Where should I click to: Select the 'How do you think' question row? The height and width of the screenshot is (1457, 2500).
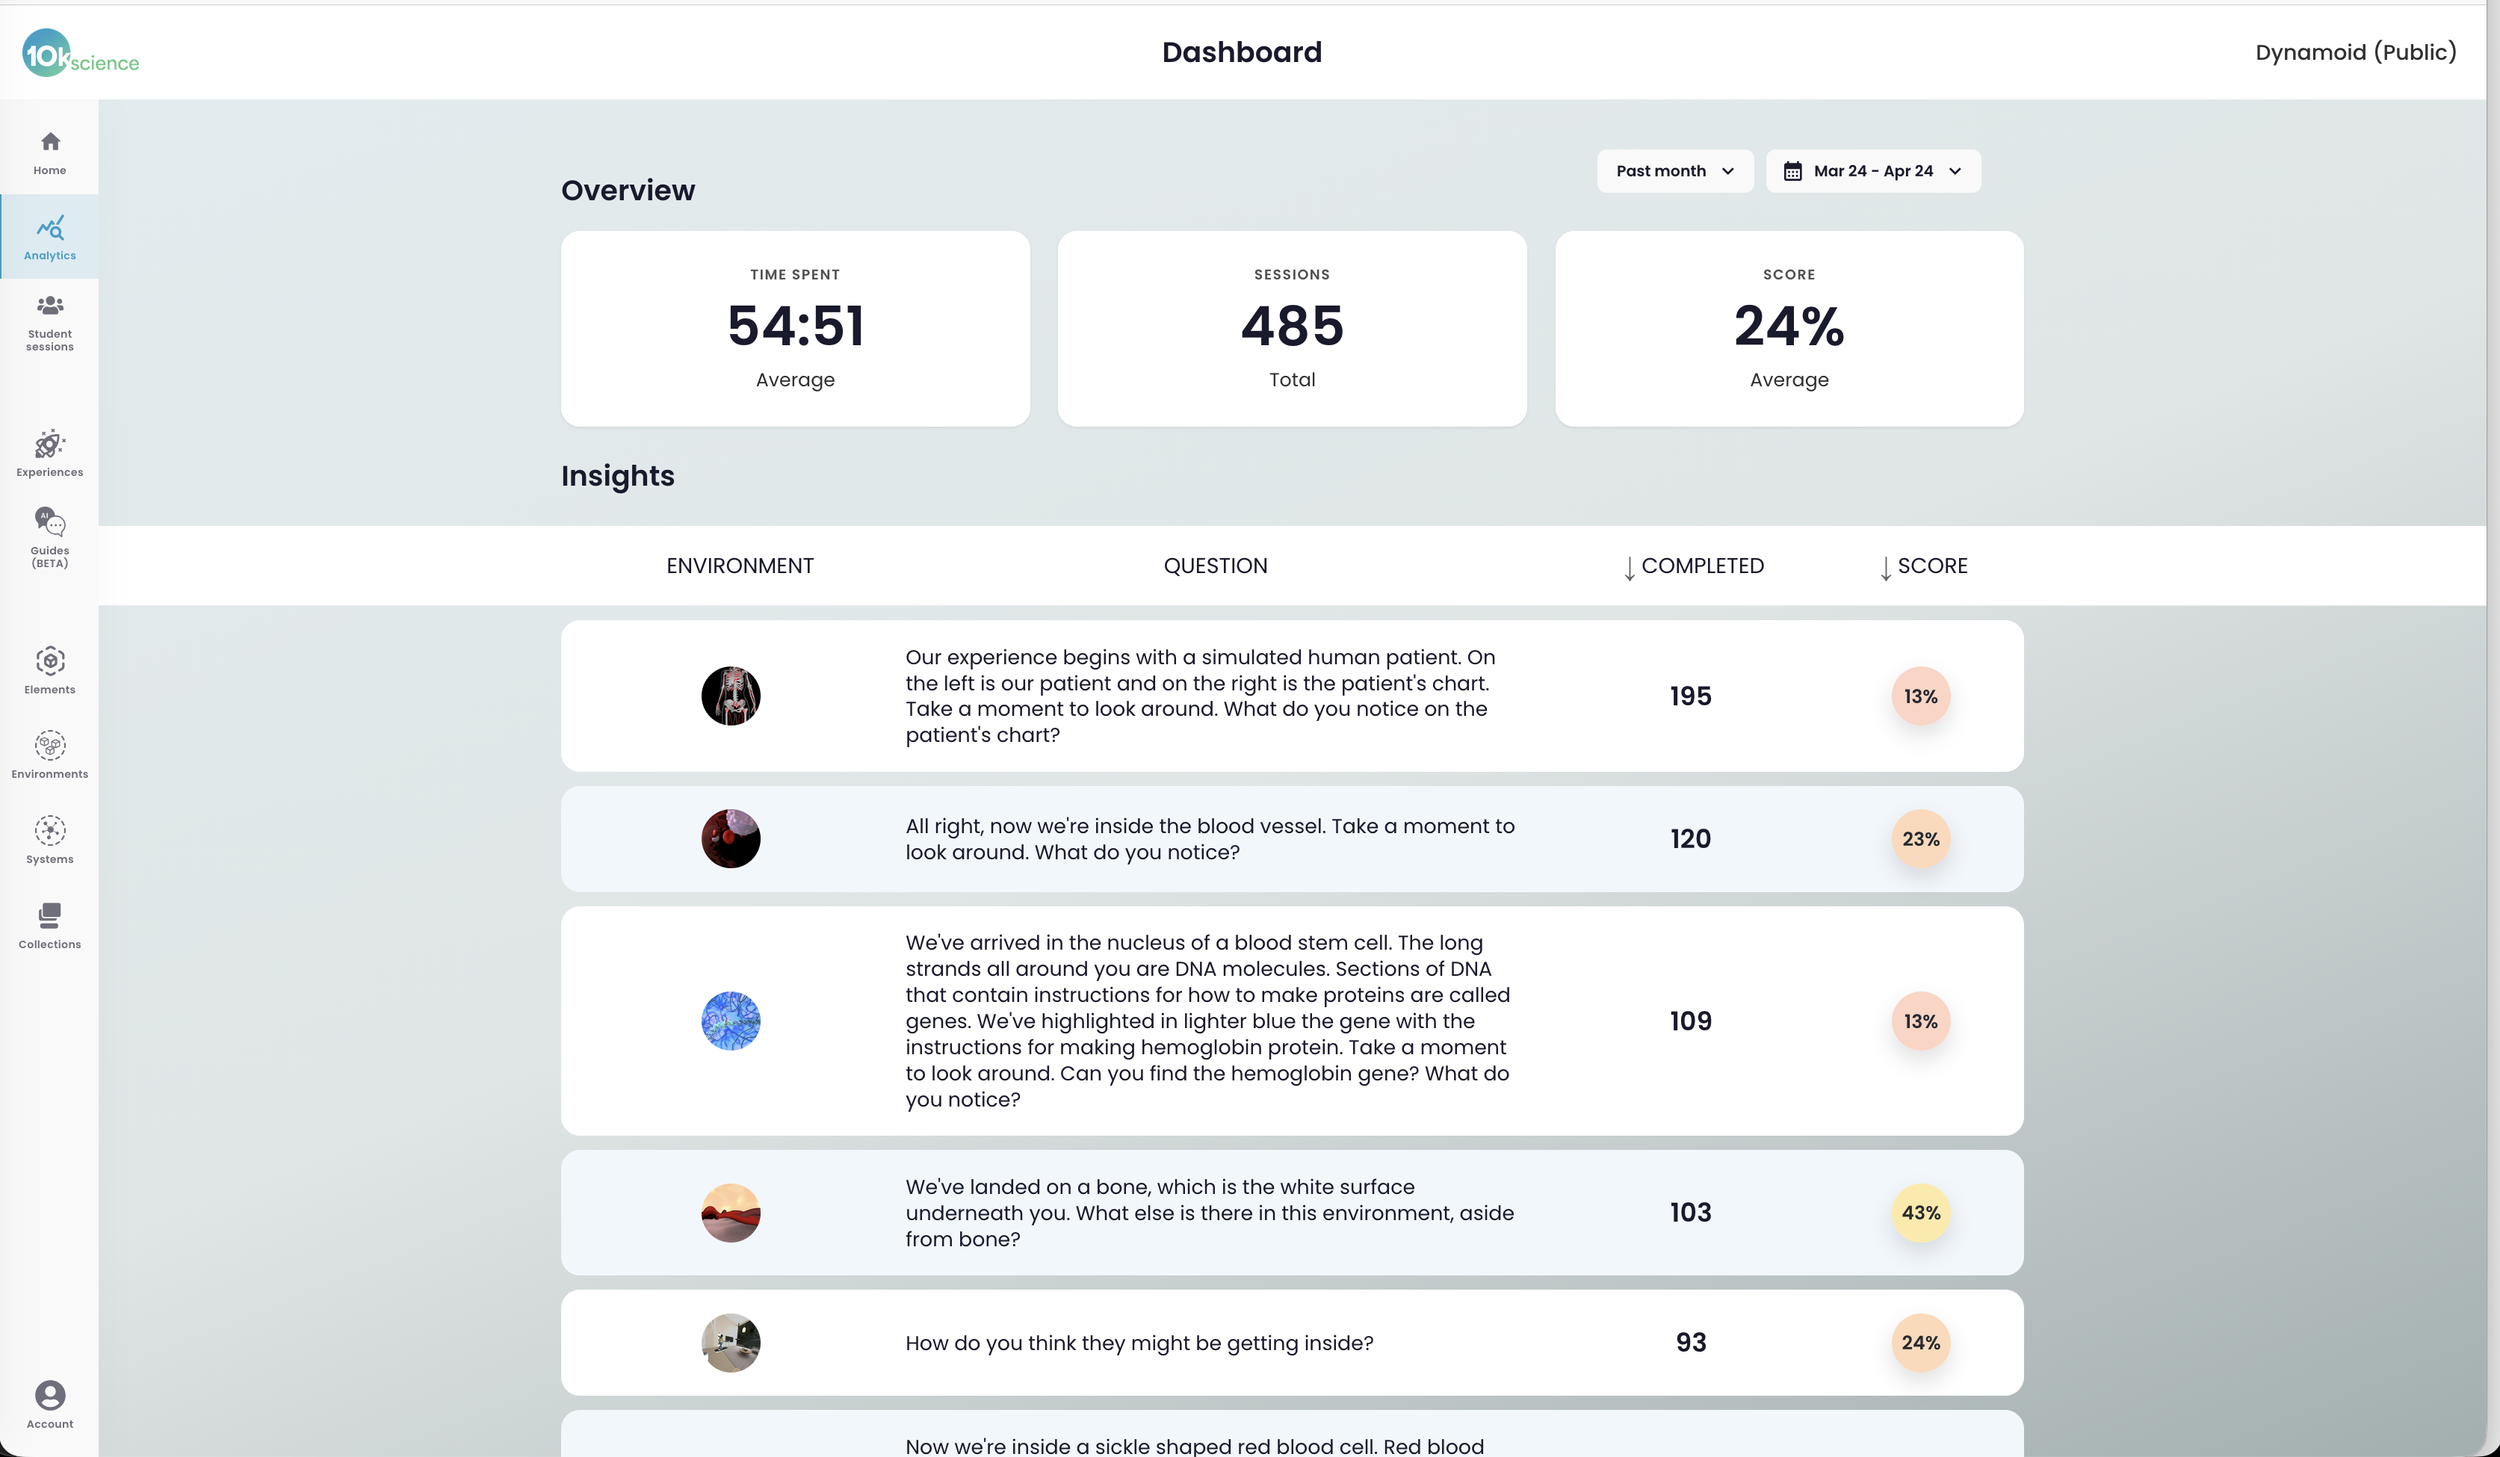tap(1292, 1343)
